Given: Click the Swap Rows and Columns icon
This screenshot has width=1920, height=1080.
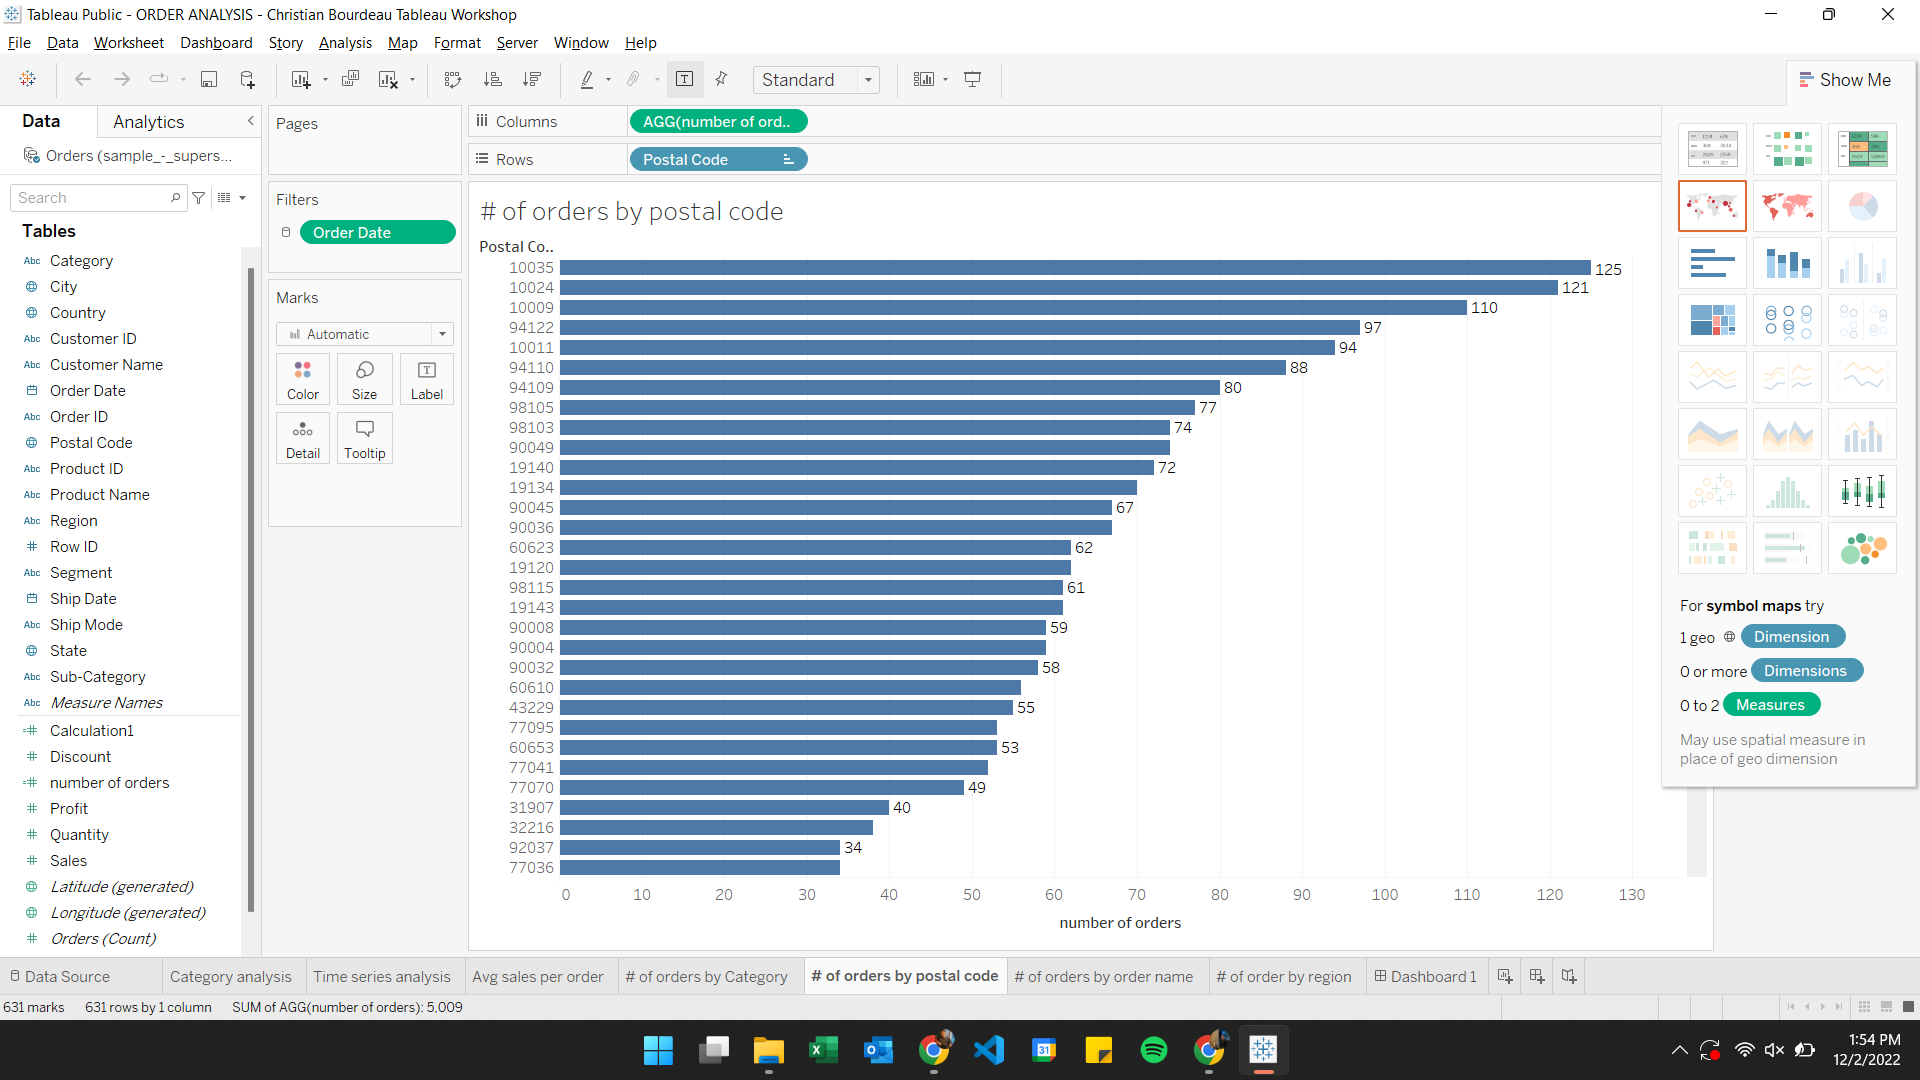Looking at the screenshot, I should 453,79.
